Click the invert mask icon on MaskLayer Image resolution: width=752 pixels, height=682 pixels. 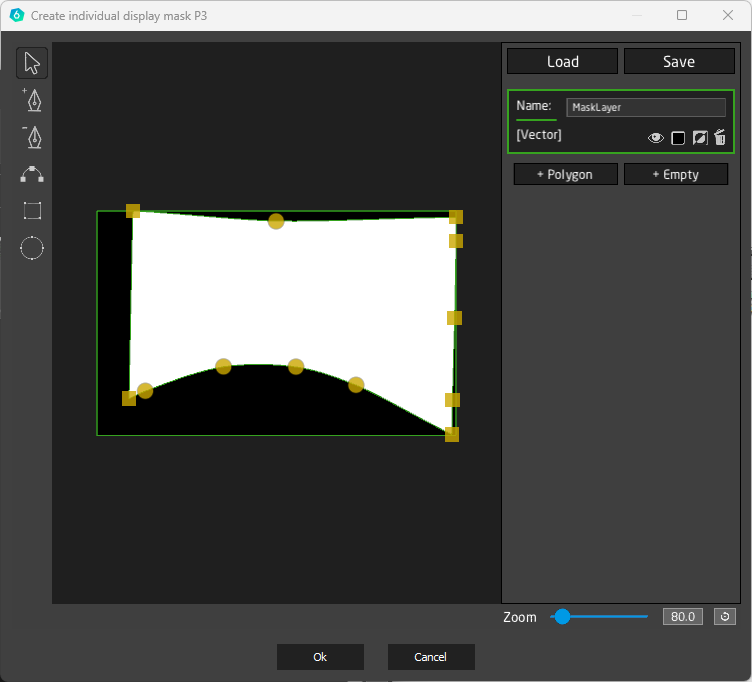(699, 138)
